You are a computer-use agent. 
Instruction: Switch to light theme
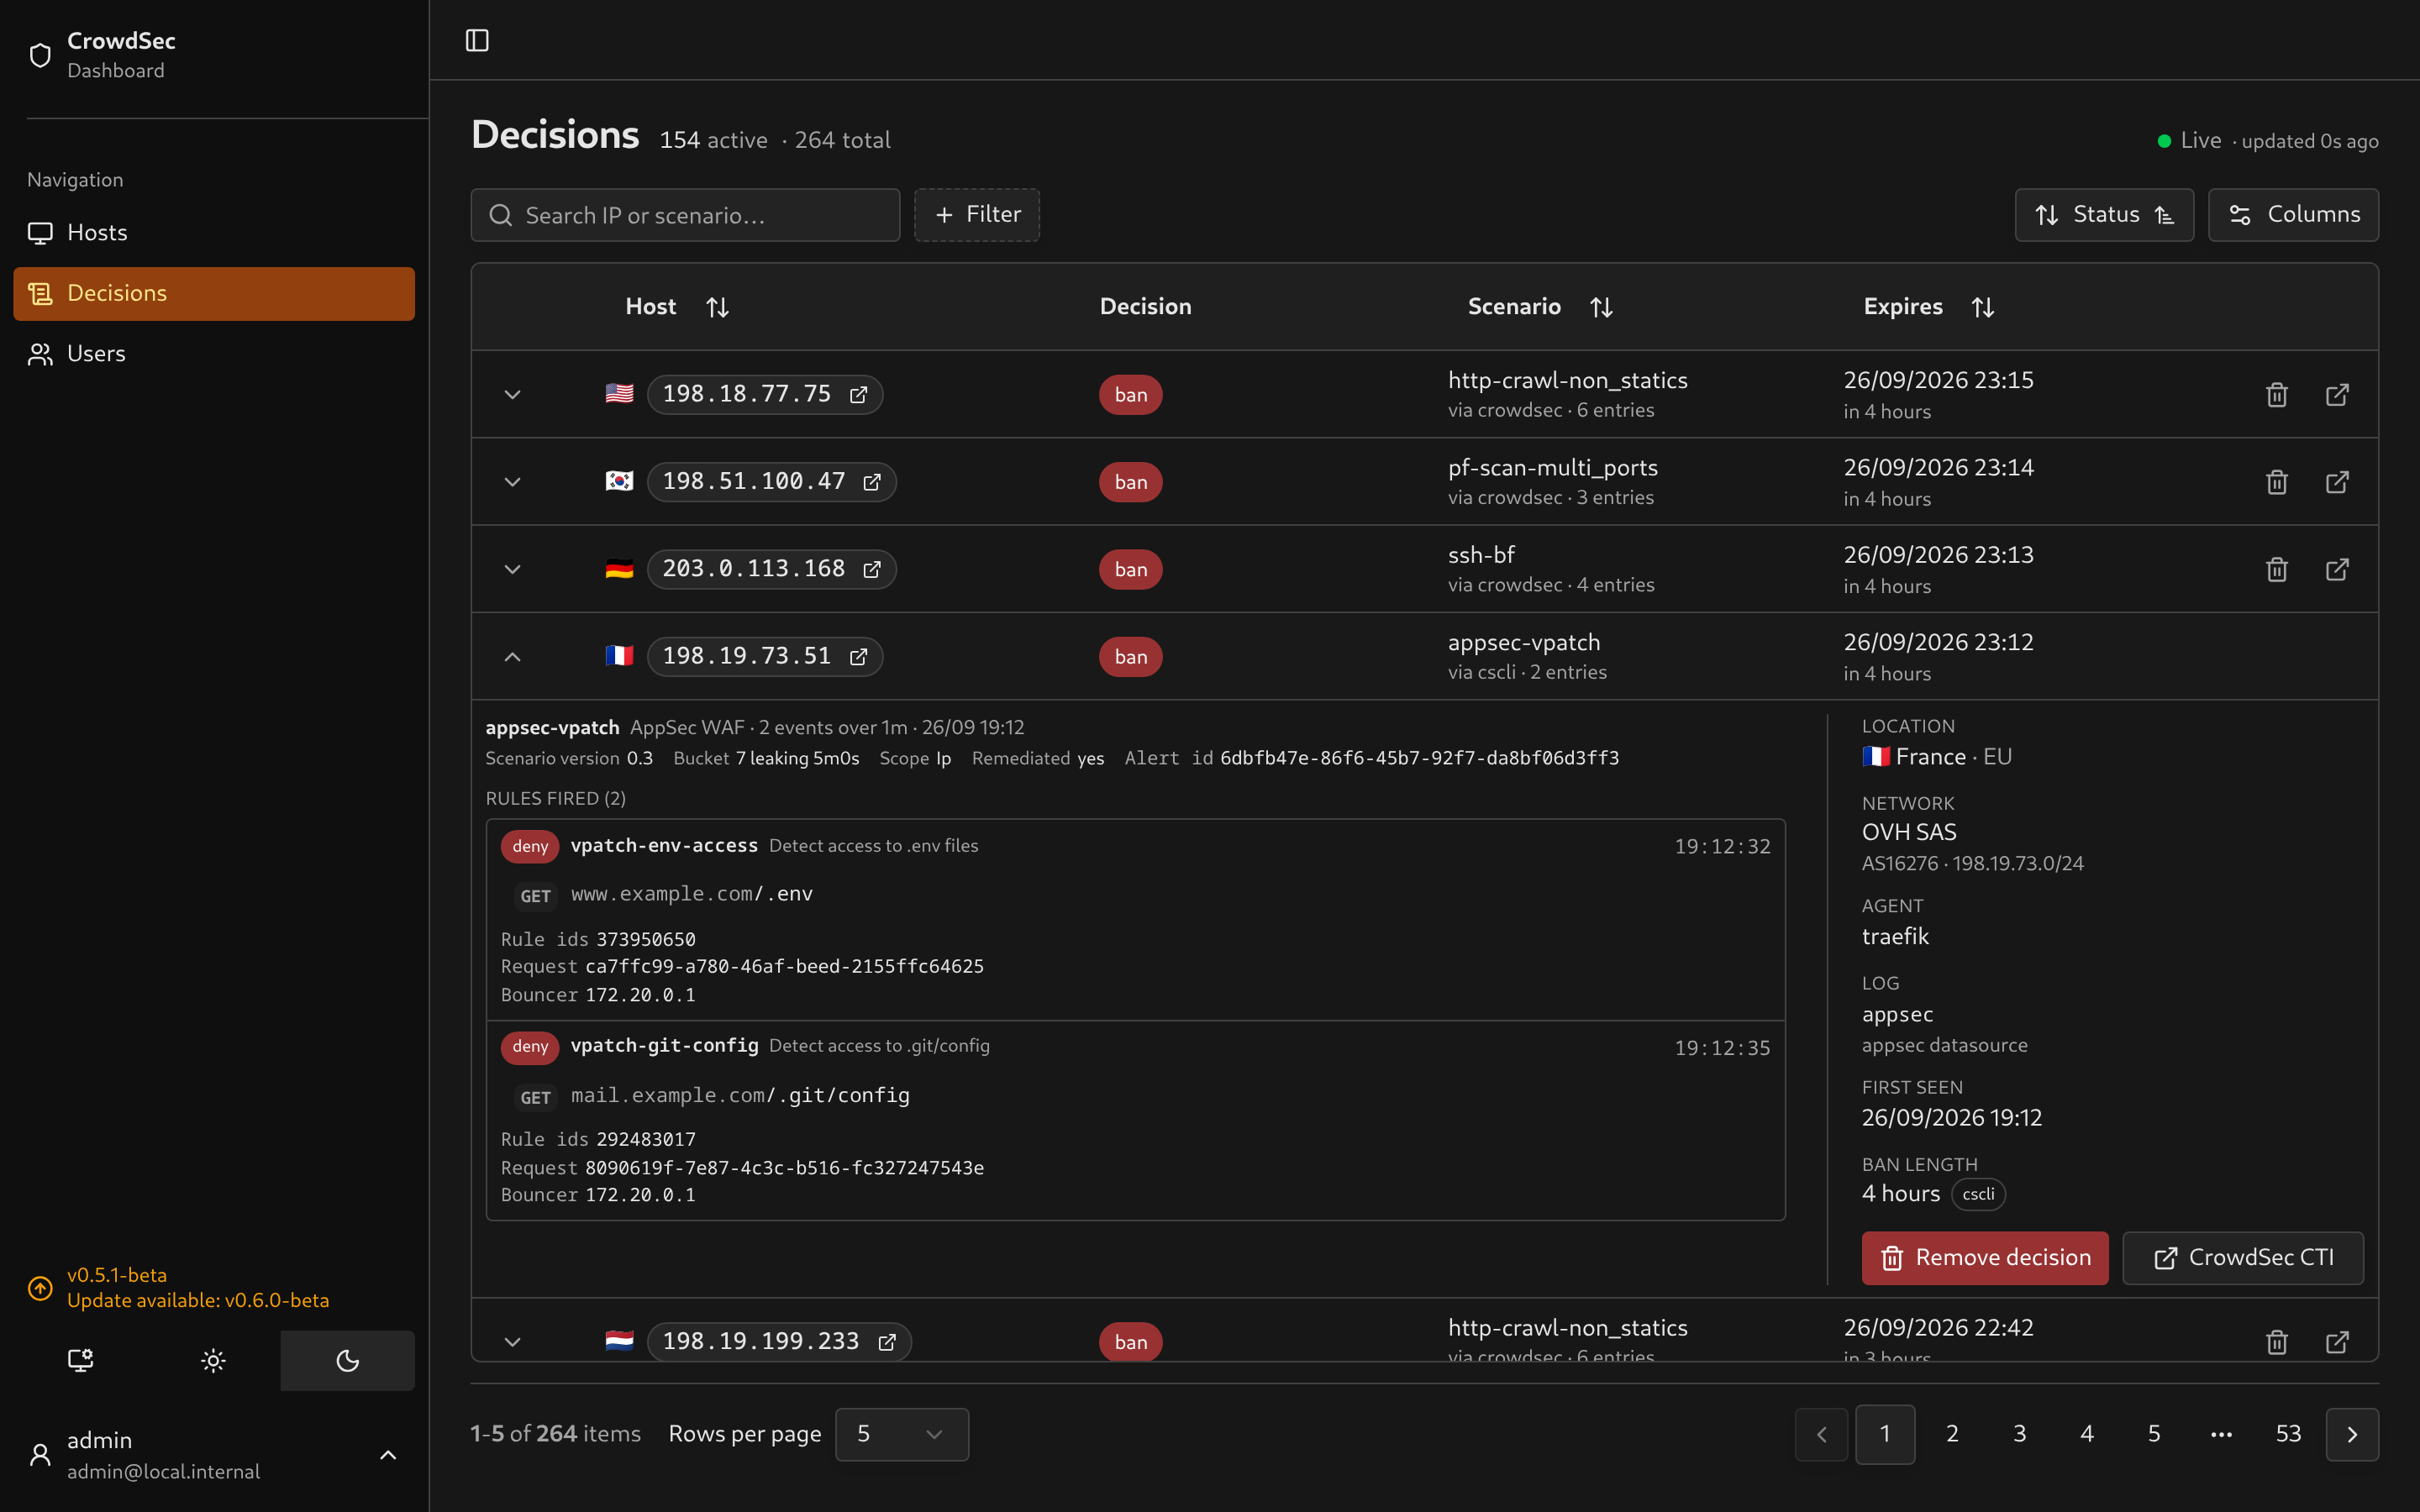pos(213,1360)
